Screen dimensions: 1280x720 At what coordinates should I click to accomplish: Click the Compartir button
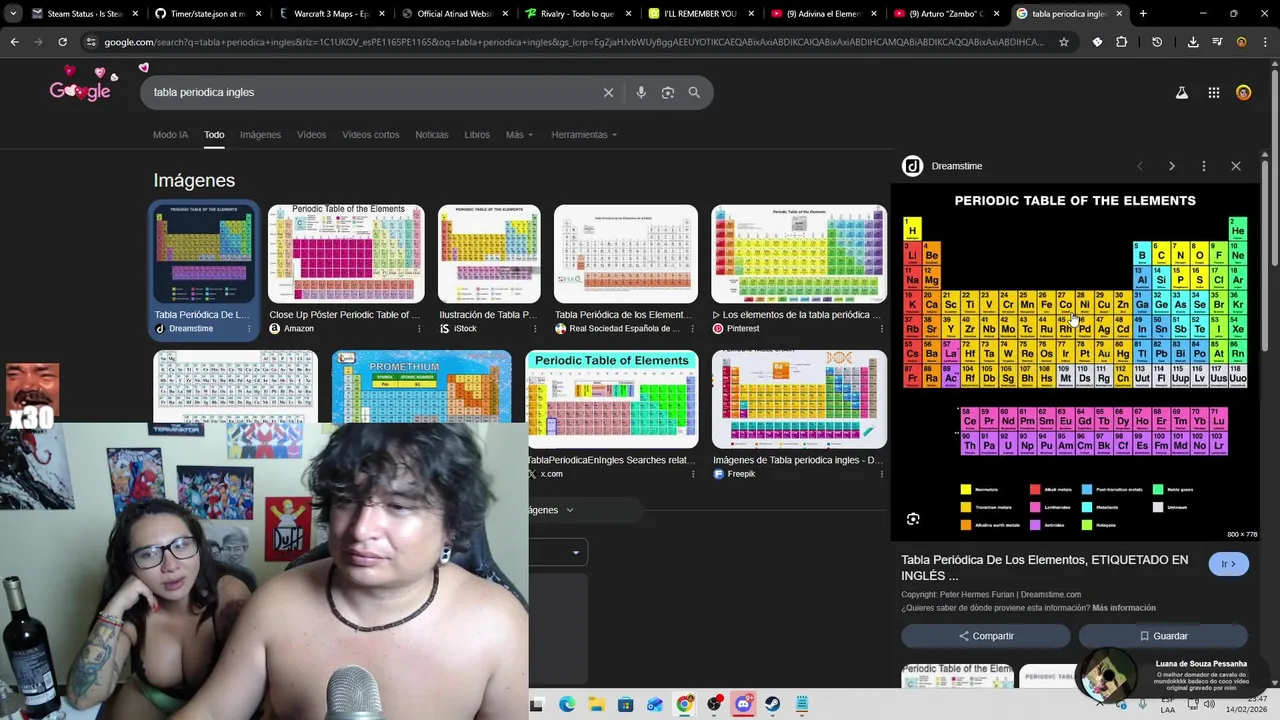click(x=986, y=636)
